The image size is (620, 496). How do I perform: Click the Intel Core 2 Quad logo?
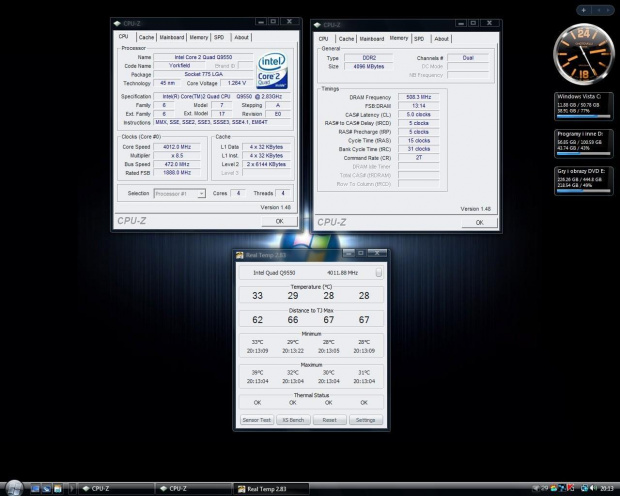point(273,70)
